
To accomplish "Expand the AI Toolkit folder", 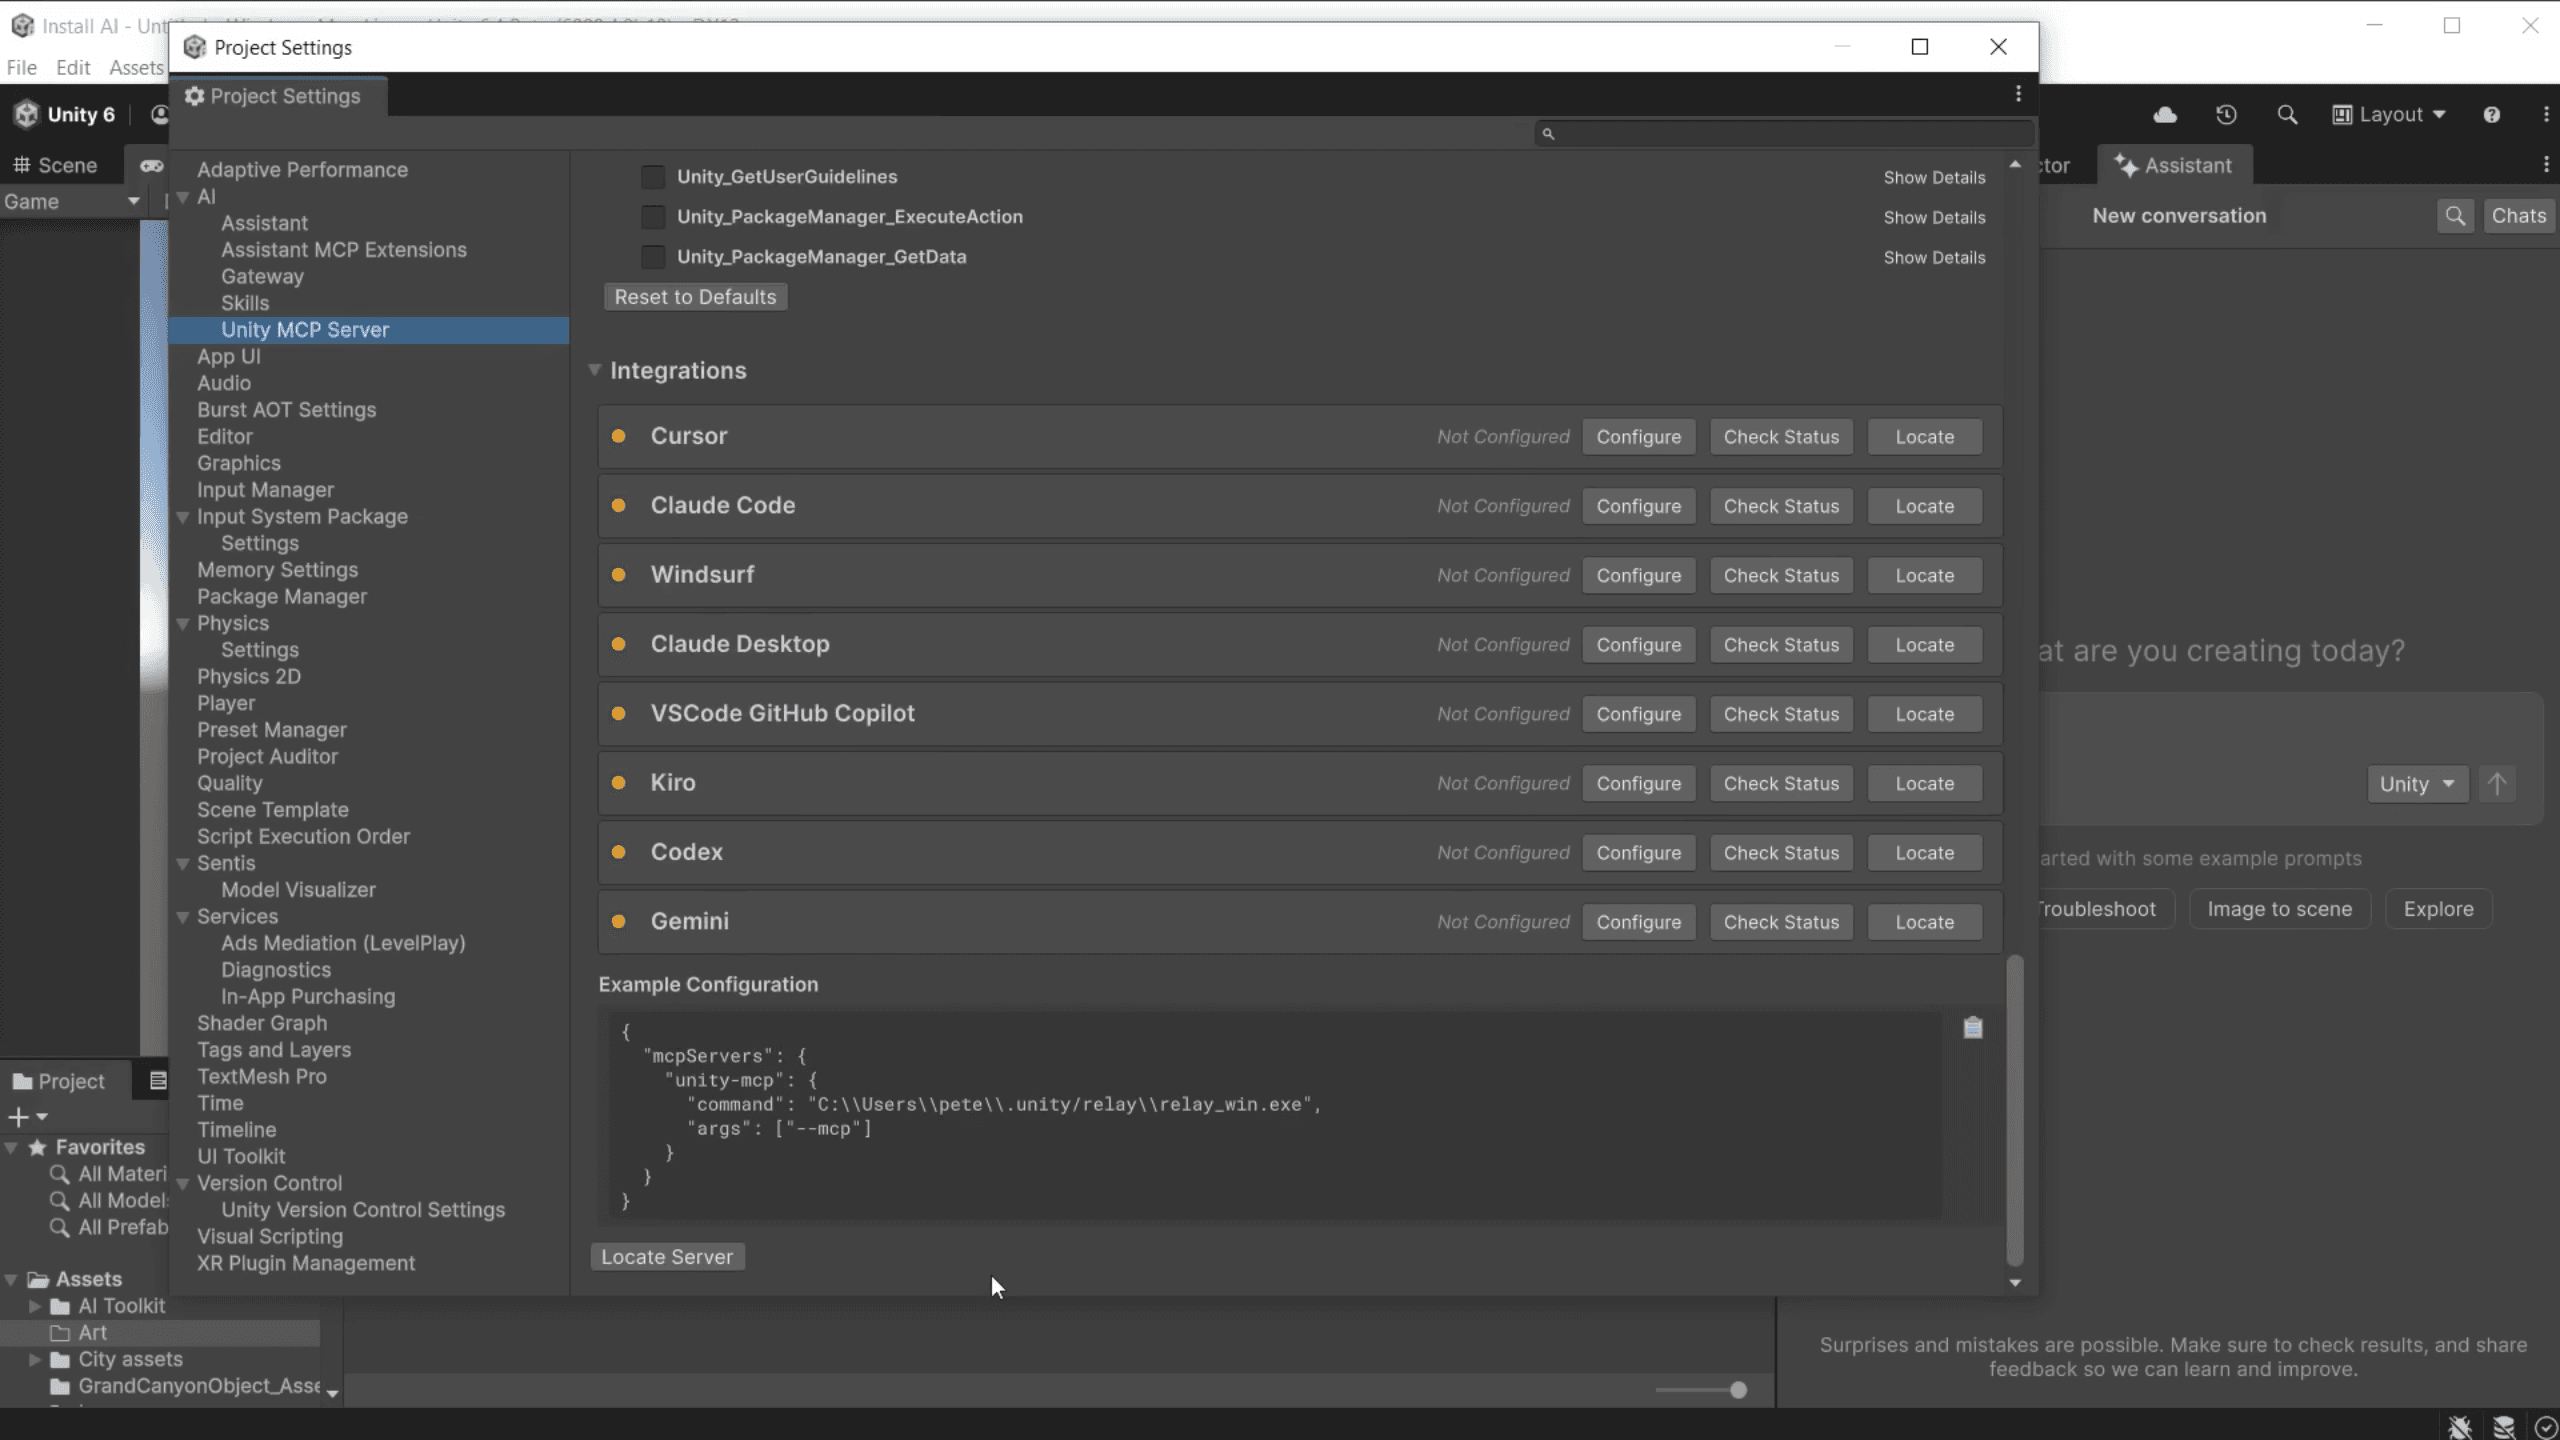I will pos(35,1306).
